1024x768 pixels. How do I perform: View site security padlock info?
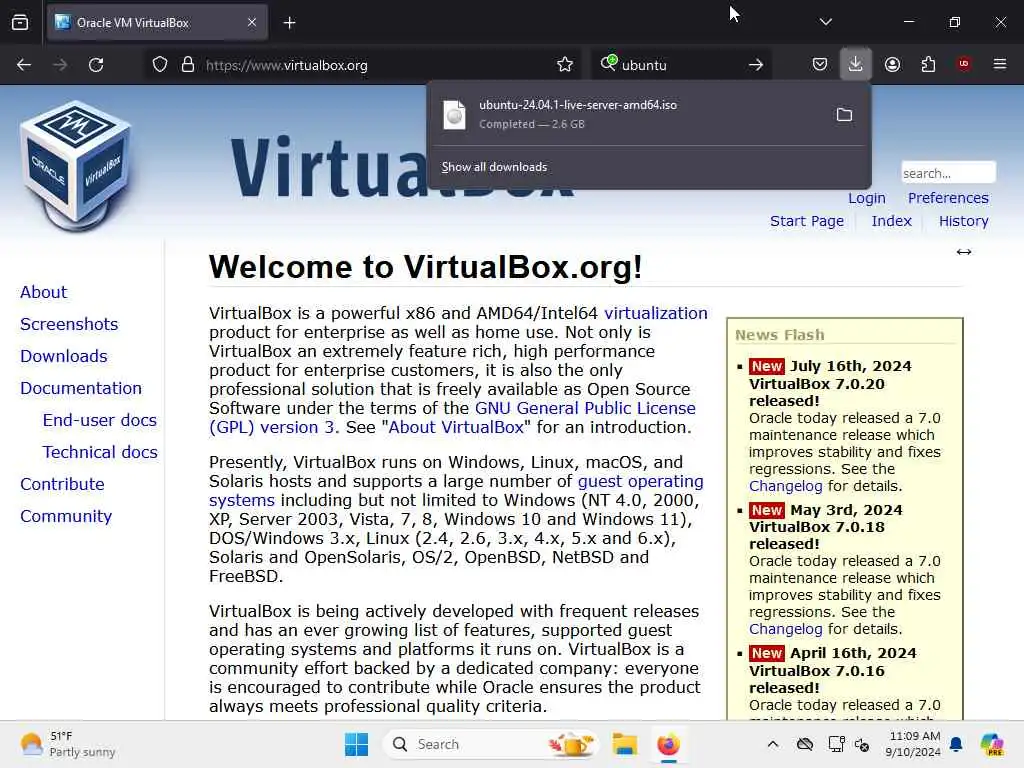(x=188, y=65)
